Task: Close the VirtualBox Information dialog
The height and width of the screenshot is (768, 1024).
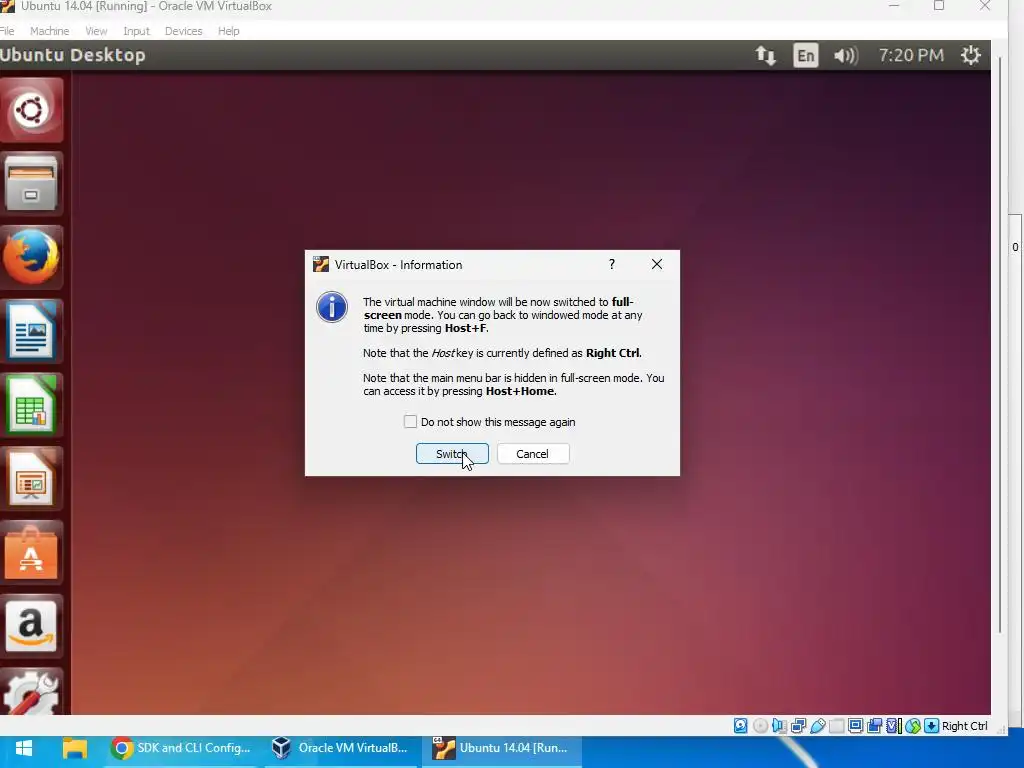Action: point(657,264)
